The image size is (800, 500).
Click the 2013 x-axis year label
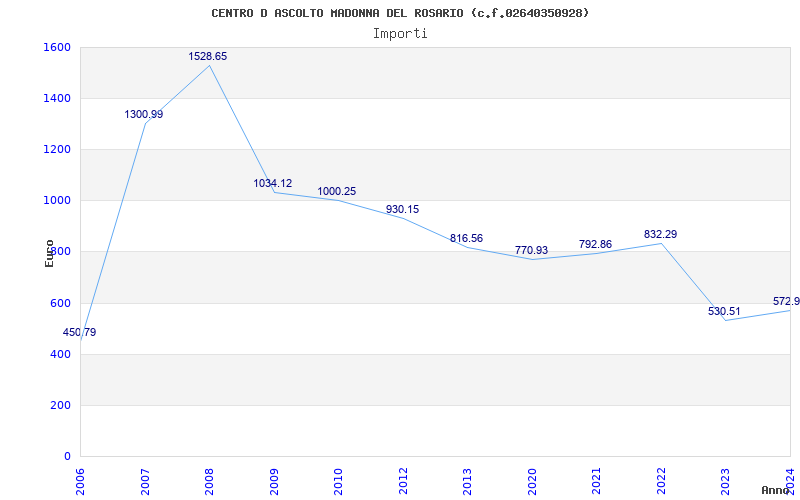468,481
